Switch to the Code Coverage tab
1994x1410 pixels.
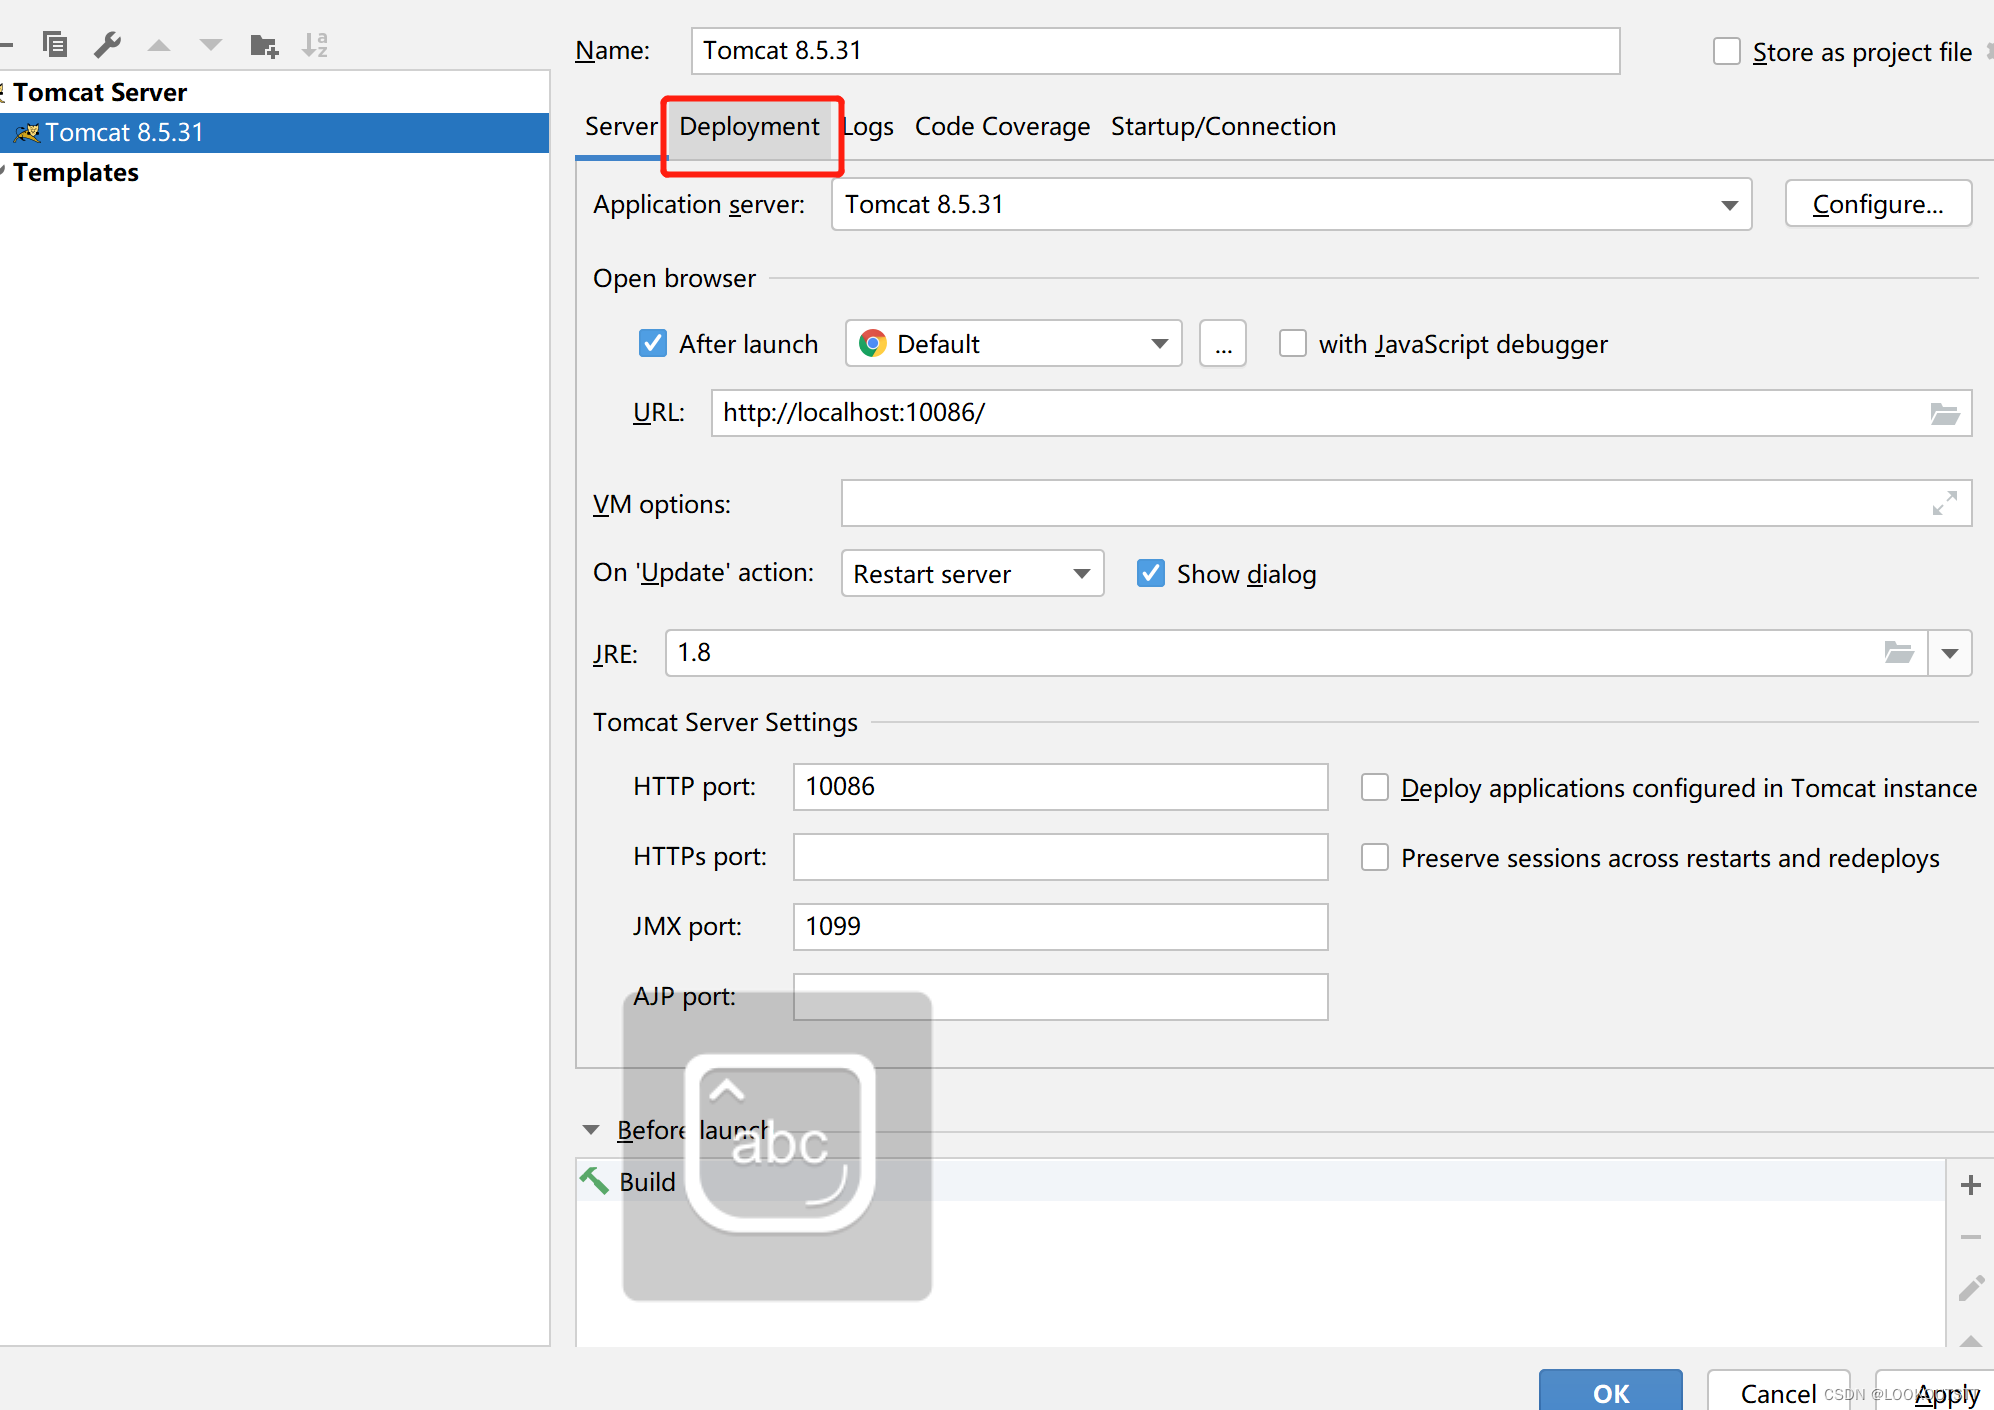1002,127
